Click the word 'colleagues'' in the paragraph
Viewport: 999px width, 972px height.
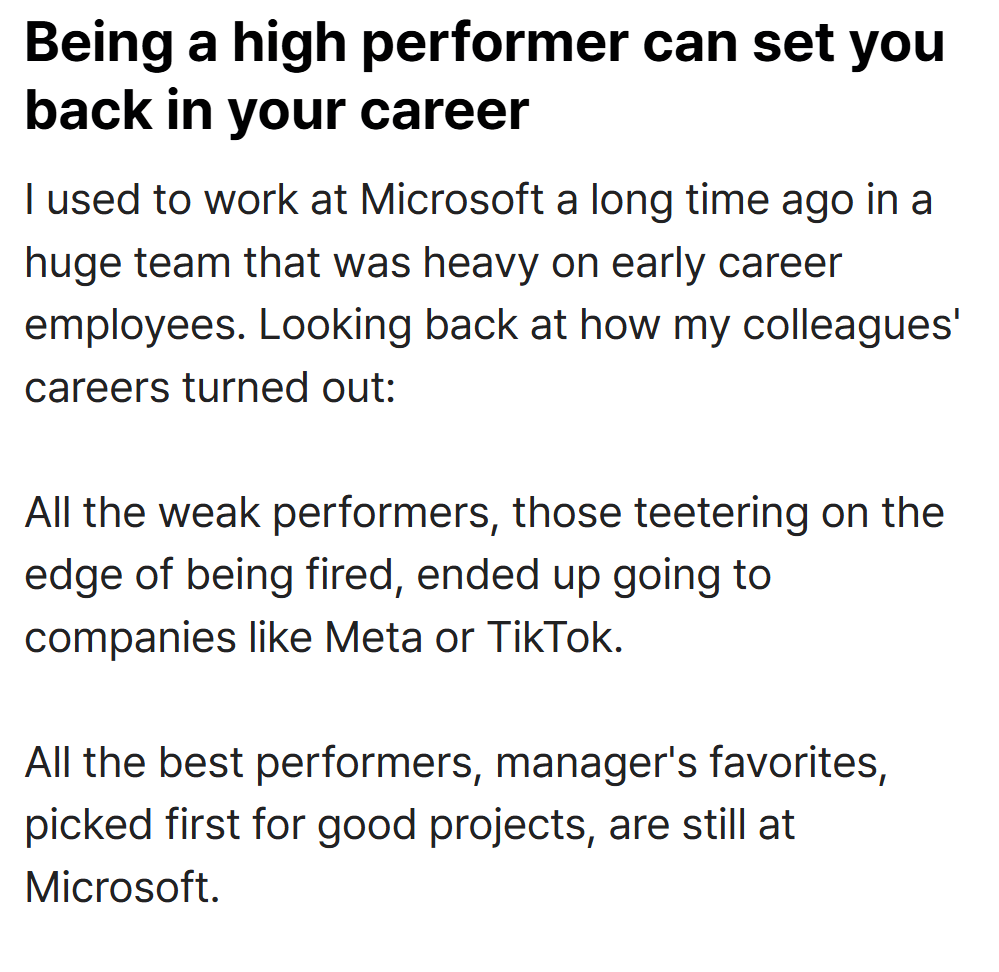[x=851, y=327]
